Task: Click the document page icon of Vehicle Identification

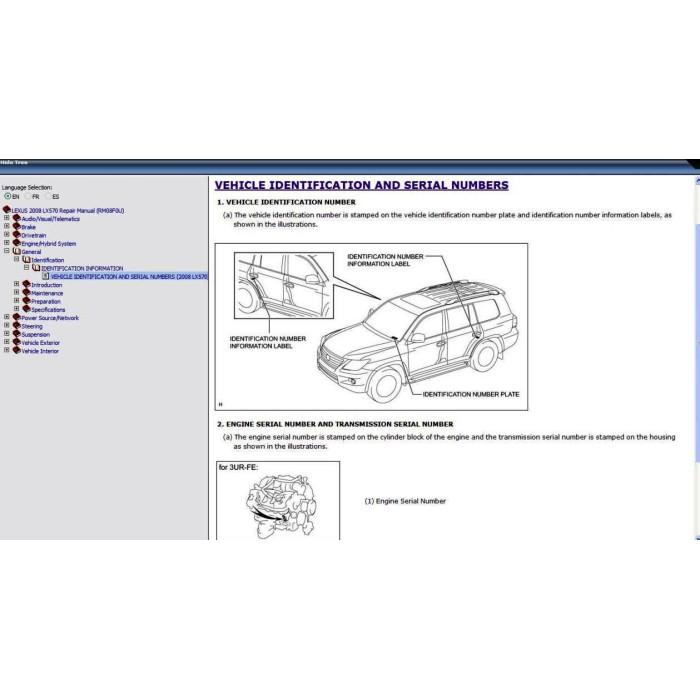Action: (46, 276)
